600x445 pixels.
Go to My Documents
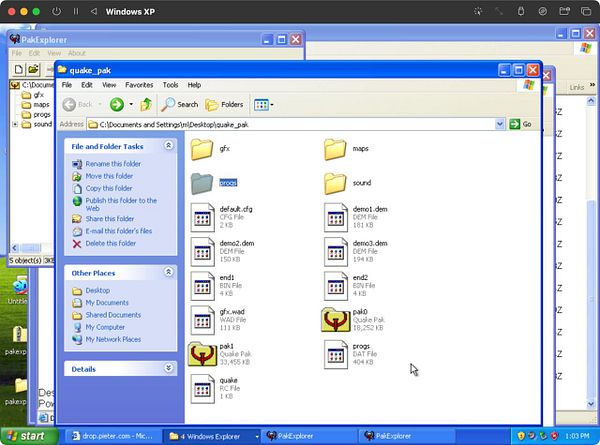pyautogui.click(x=107, y=303)
